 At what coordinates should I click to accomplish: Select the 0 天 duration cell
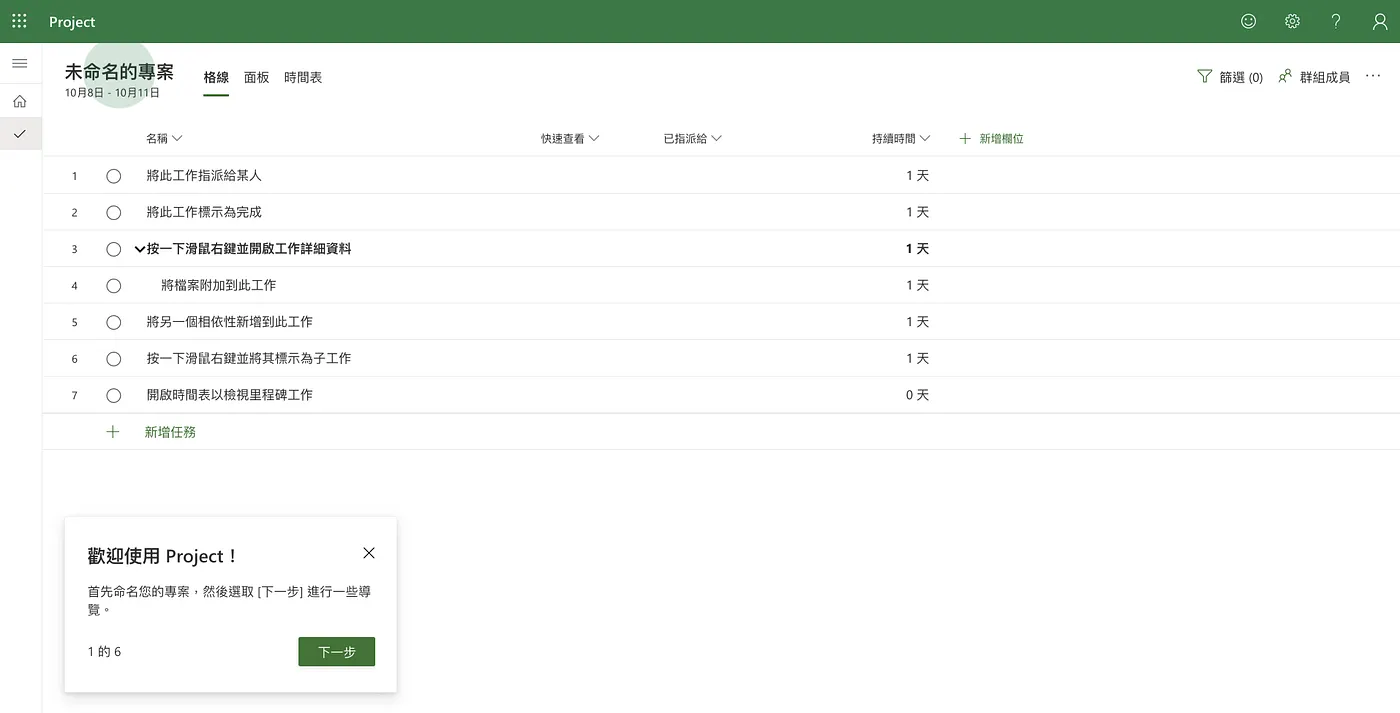(917, 395)
